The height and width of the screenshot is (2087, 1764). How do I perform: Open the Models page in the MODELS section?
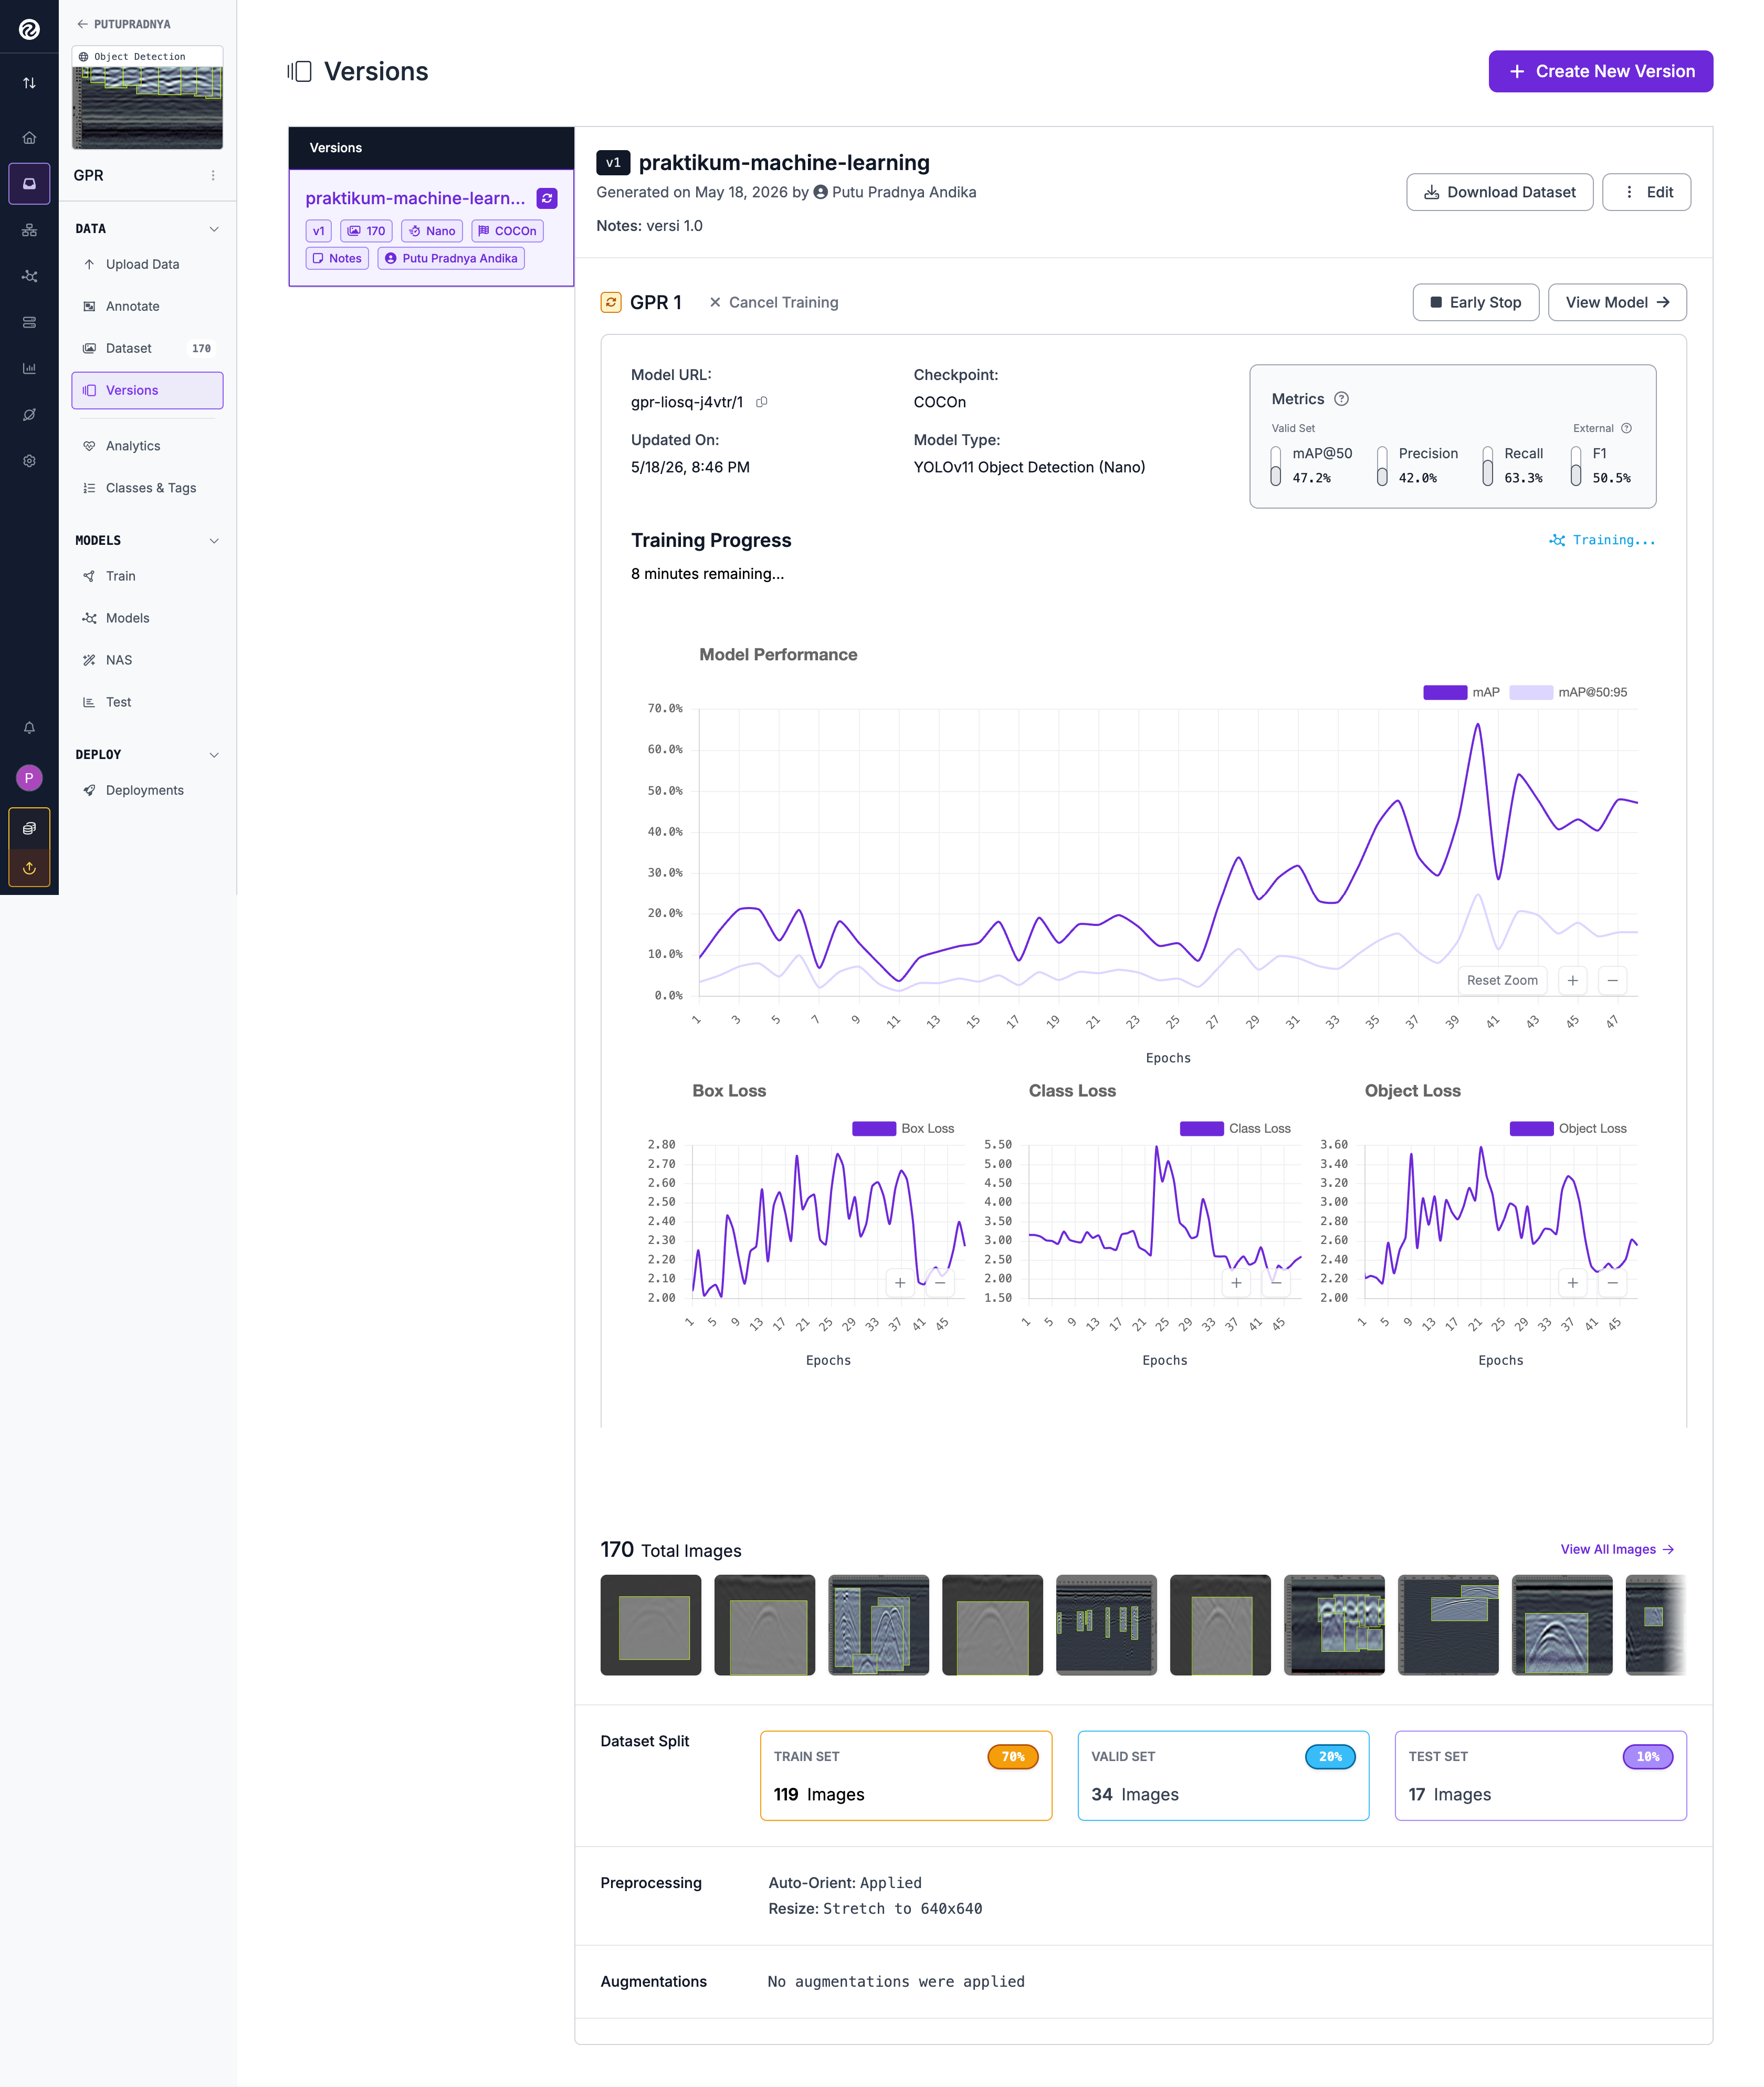(147, 618)
